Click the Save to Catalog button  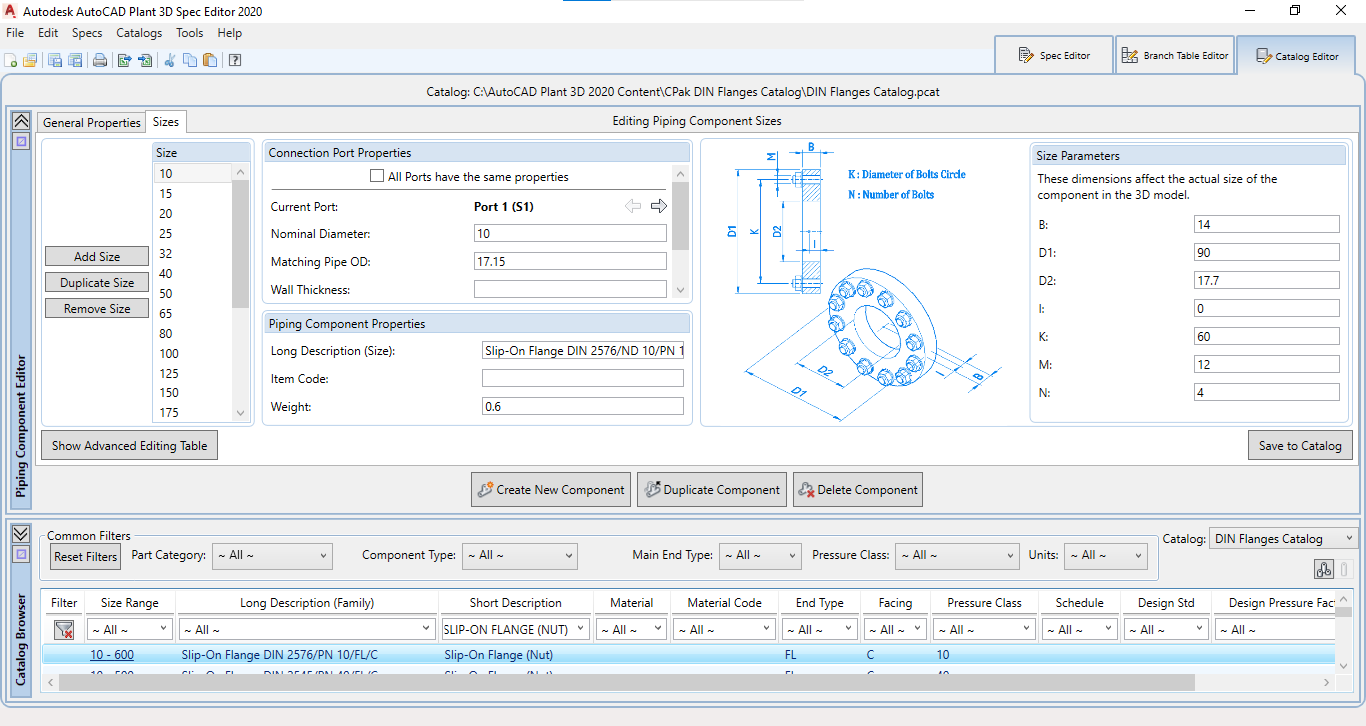[x=1300, y=446]
